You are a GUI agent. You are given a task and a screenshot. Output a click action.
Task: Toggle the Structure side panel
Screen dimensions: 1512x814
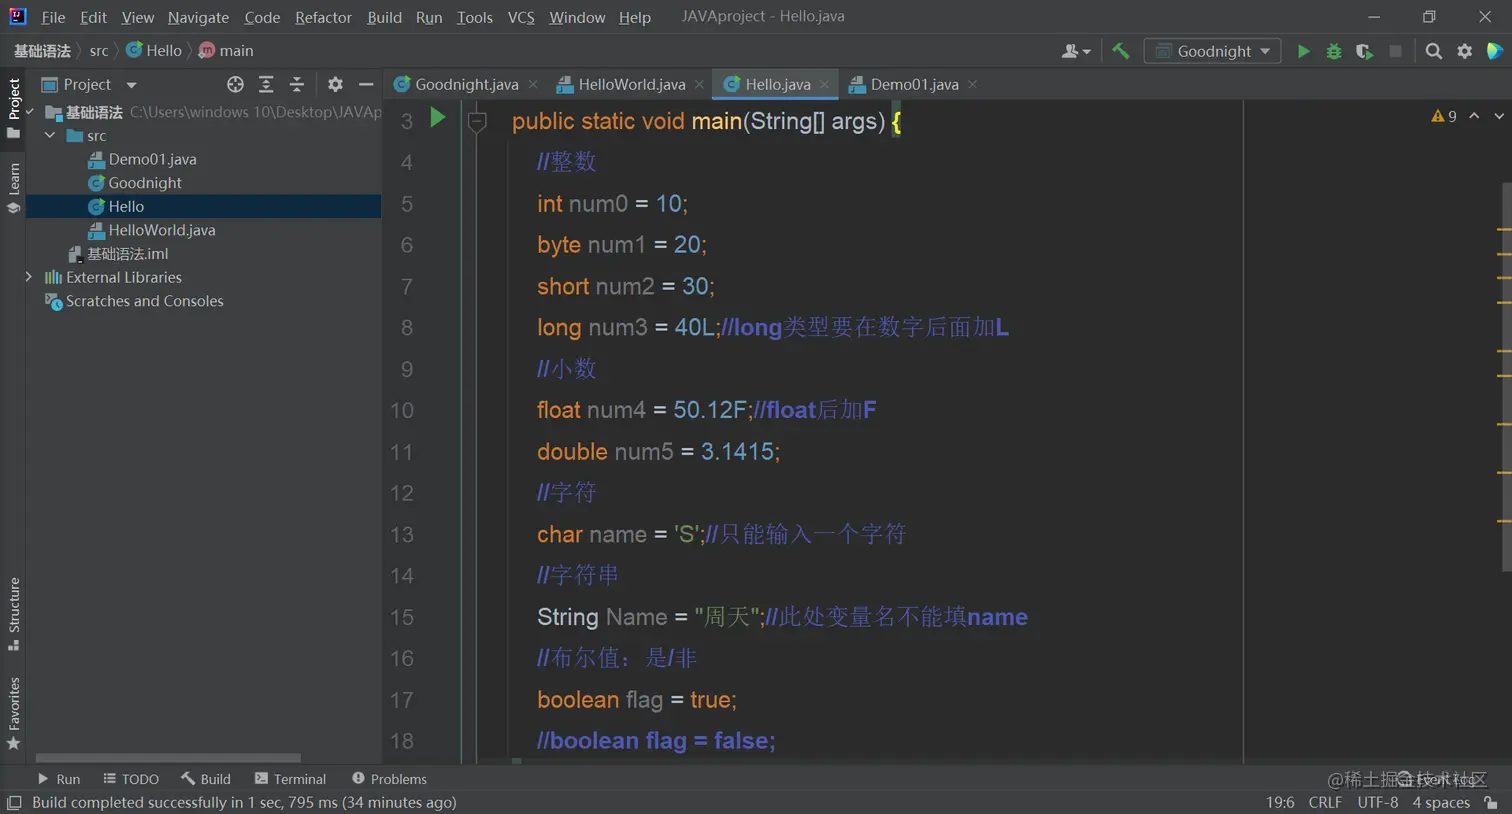click(x=14, y=611)
